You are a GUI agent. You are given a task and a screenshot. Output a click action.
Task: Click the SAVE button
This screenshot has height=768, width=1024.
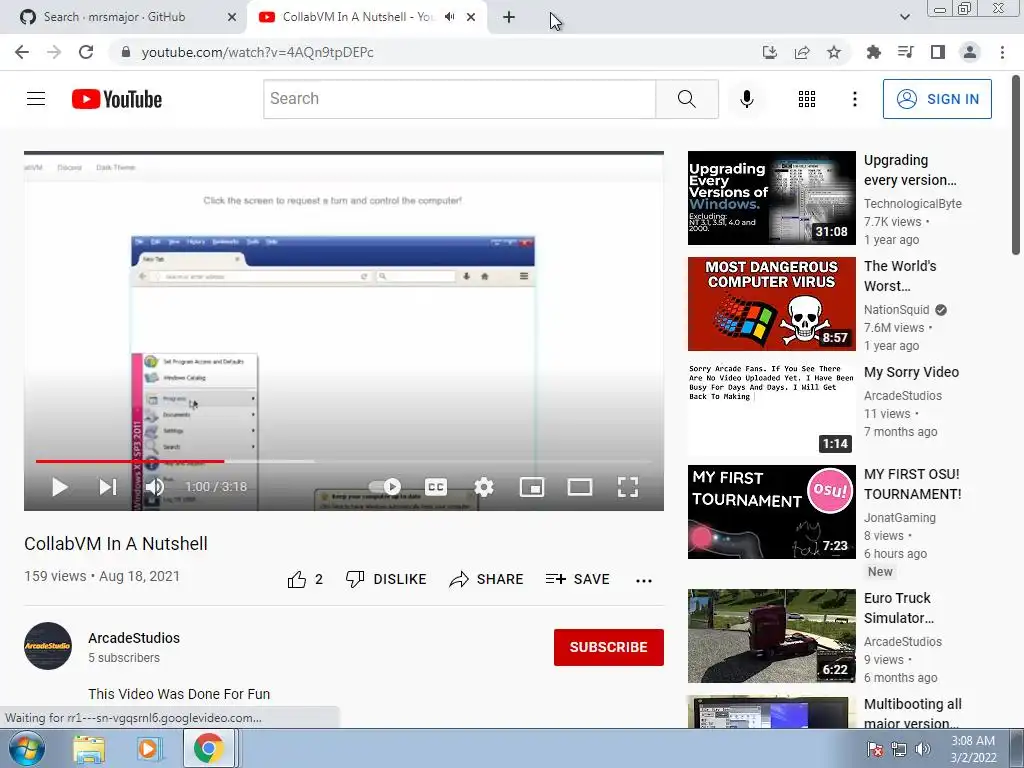[x=578, y=579]
